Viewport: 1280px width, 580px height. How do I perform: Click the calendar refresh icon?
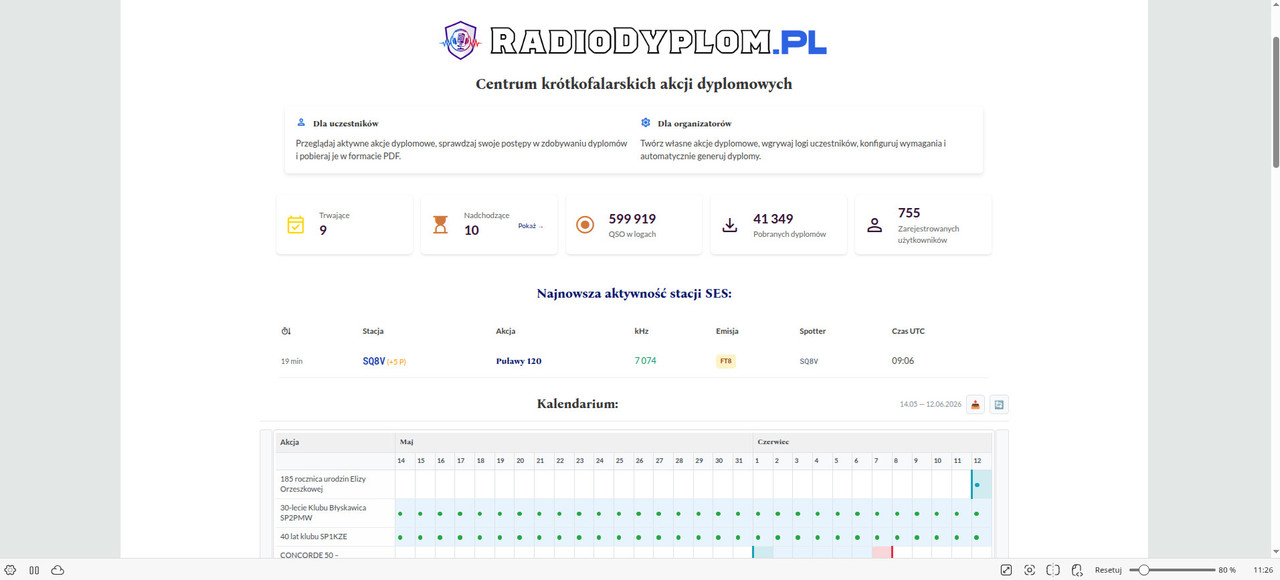click(x=999, y=404)
